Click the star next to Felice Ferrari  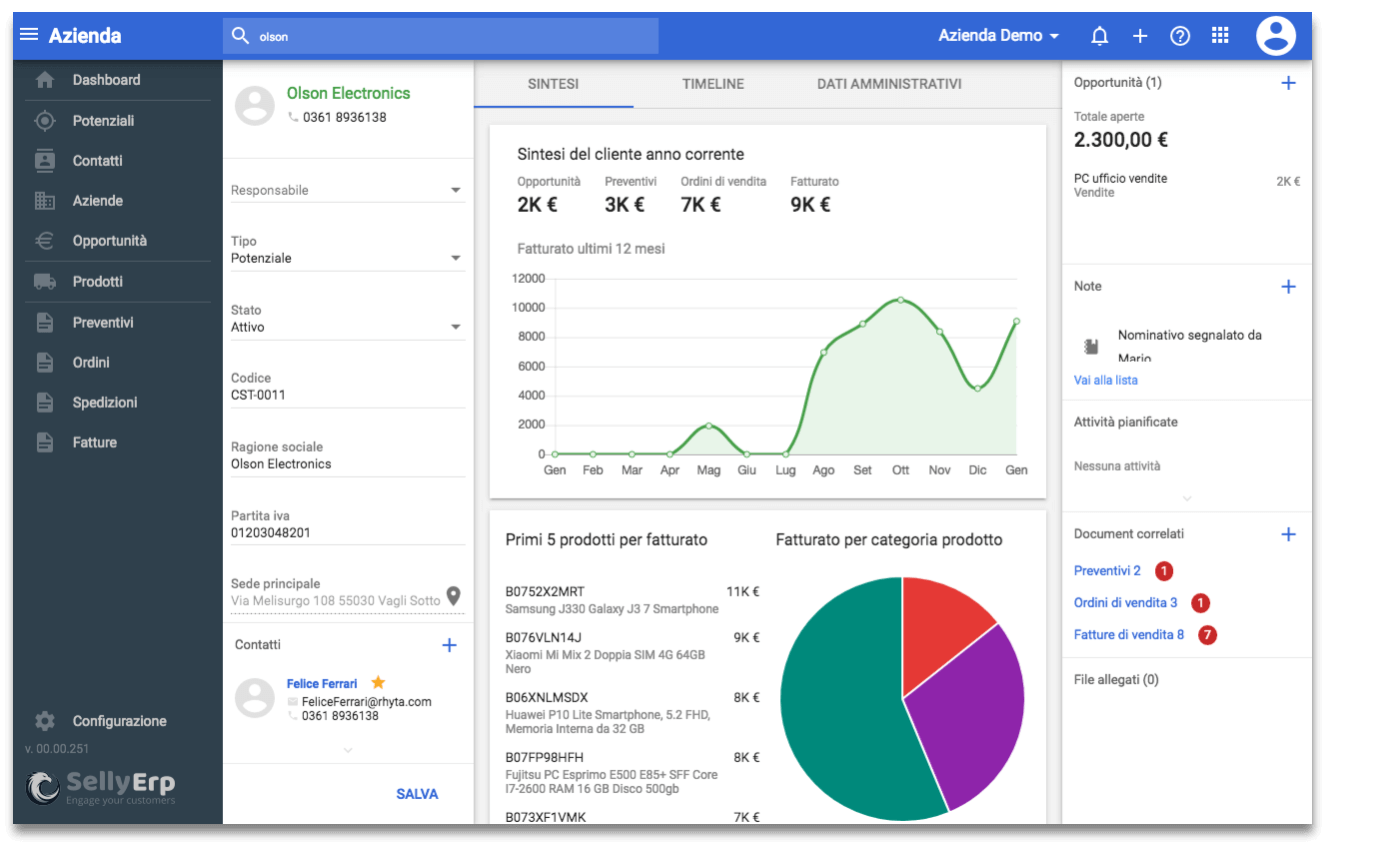coord(378,682)
